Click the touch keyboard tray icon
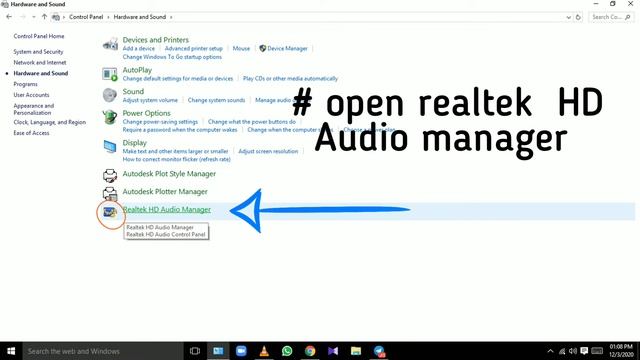This screenshot has height=360, width=640. point(597,351)
